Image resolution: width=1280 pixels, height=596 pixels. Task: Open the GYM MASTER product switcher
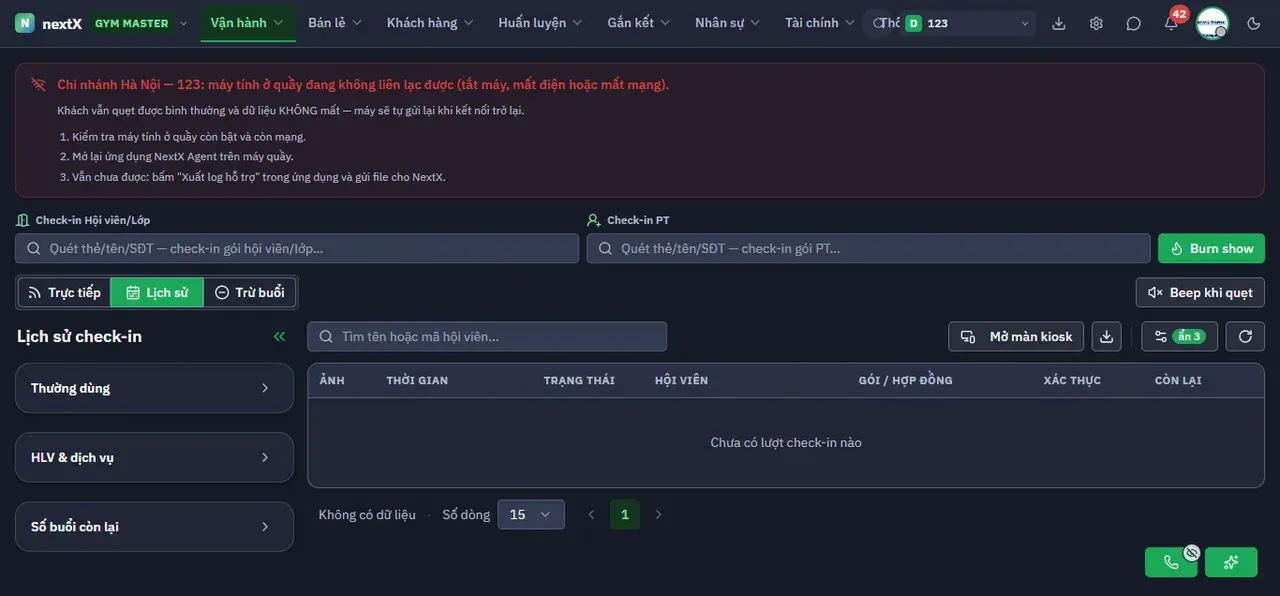(141, 23)
